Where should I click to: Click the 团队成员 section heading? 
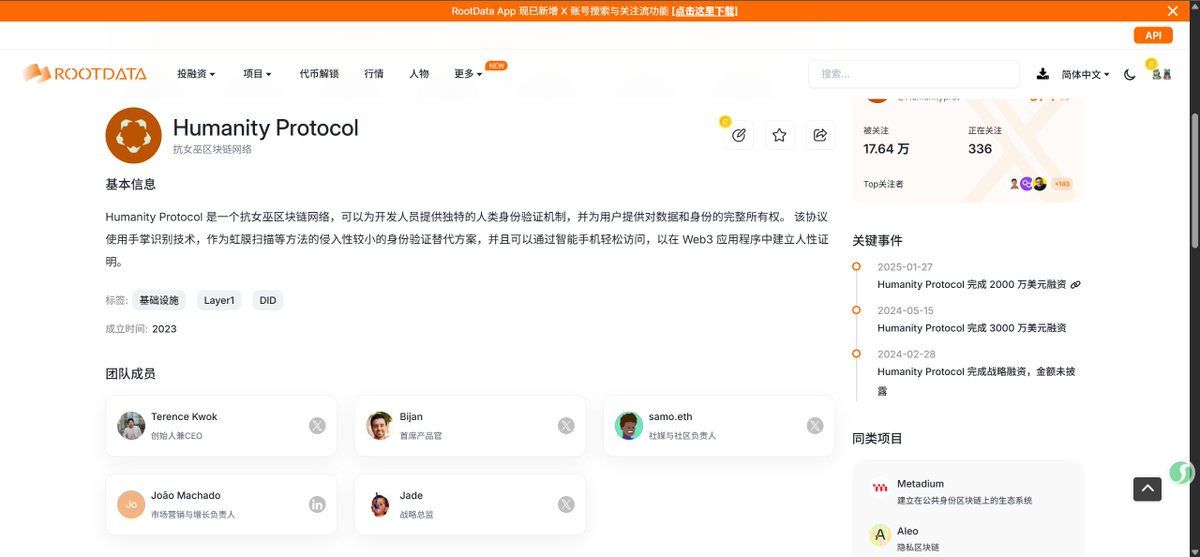click(x=130, y=373)
